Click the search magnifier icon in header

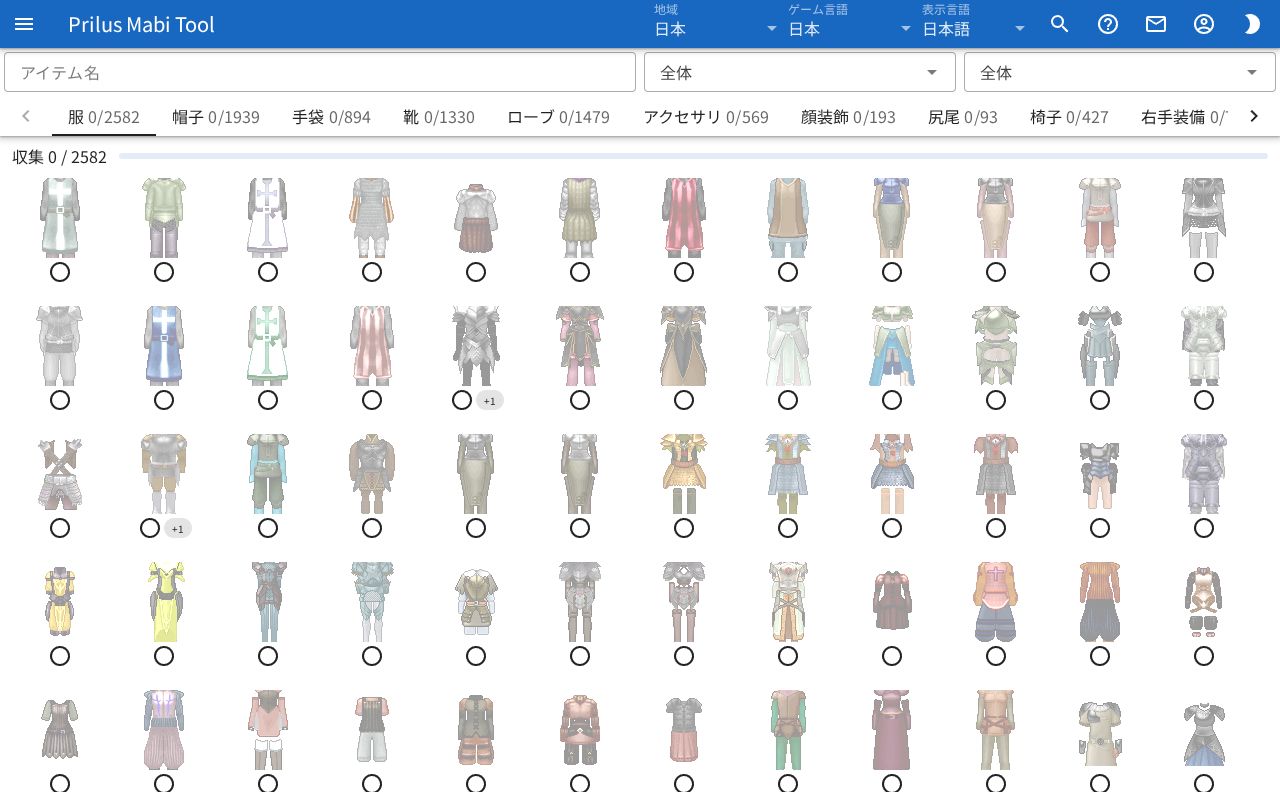tap(1060, 24)
